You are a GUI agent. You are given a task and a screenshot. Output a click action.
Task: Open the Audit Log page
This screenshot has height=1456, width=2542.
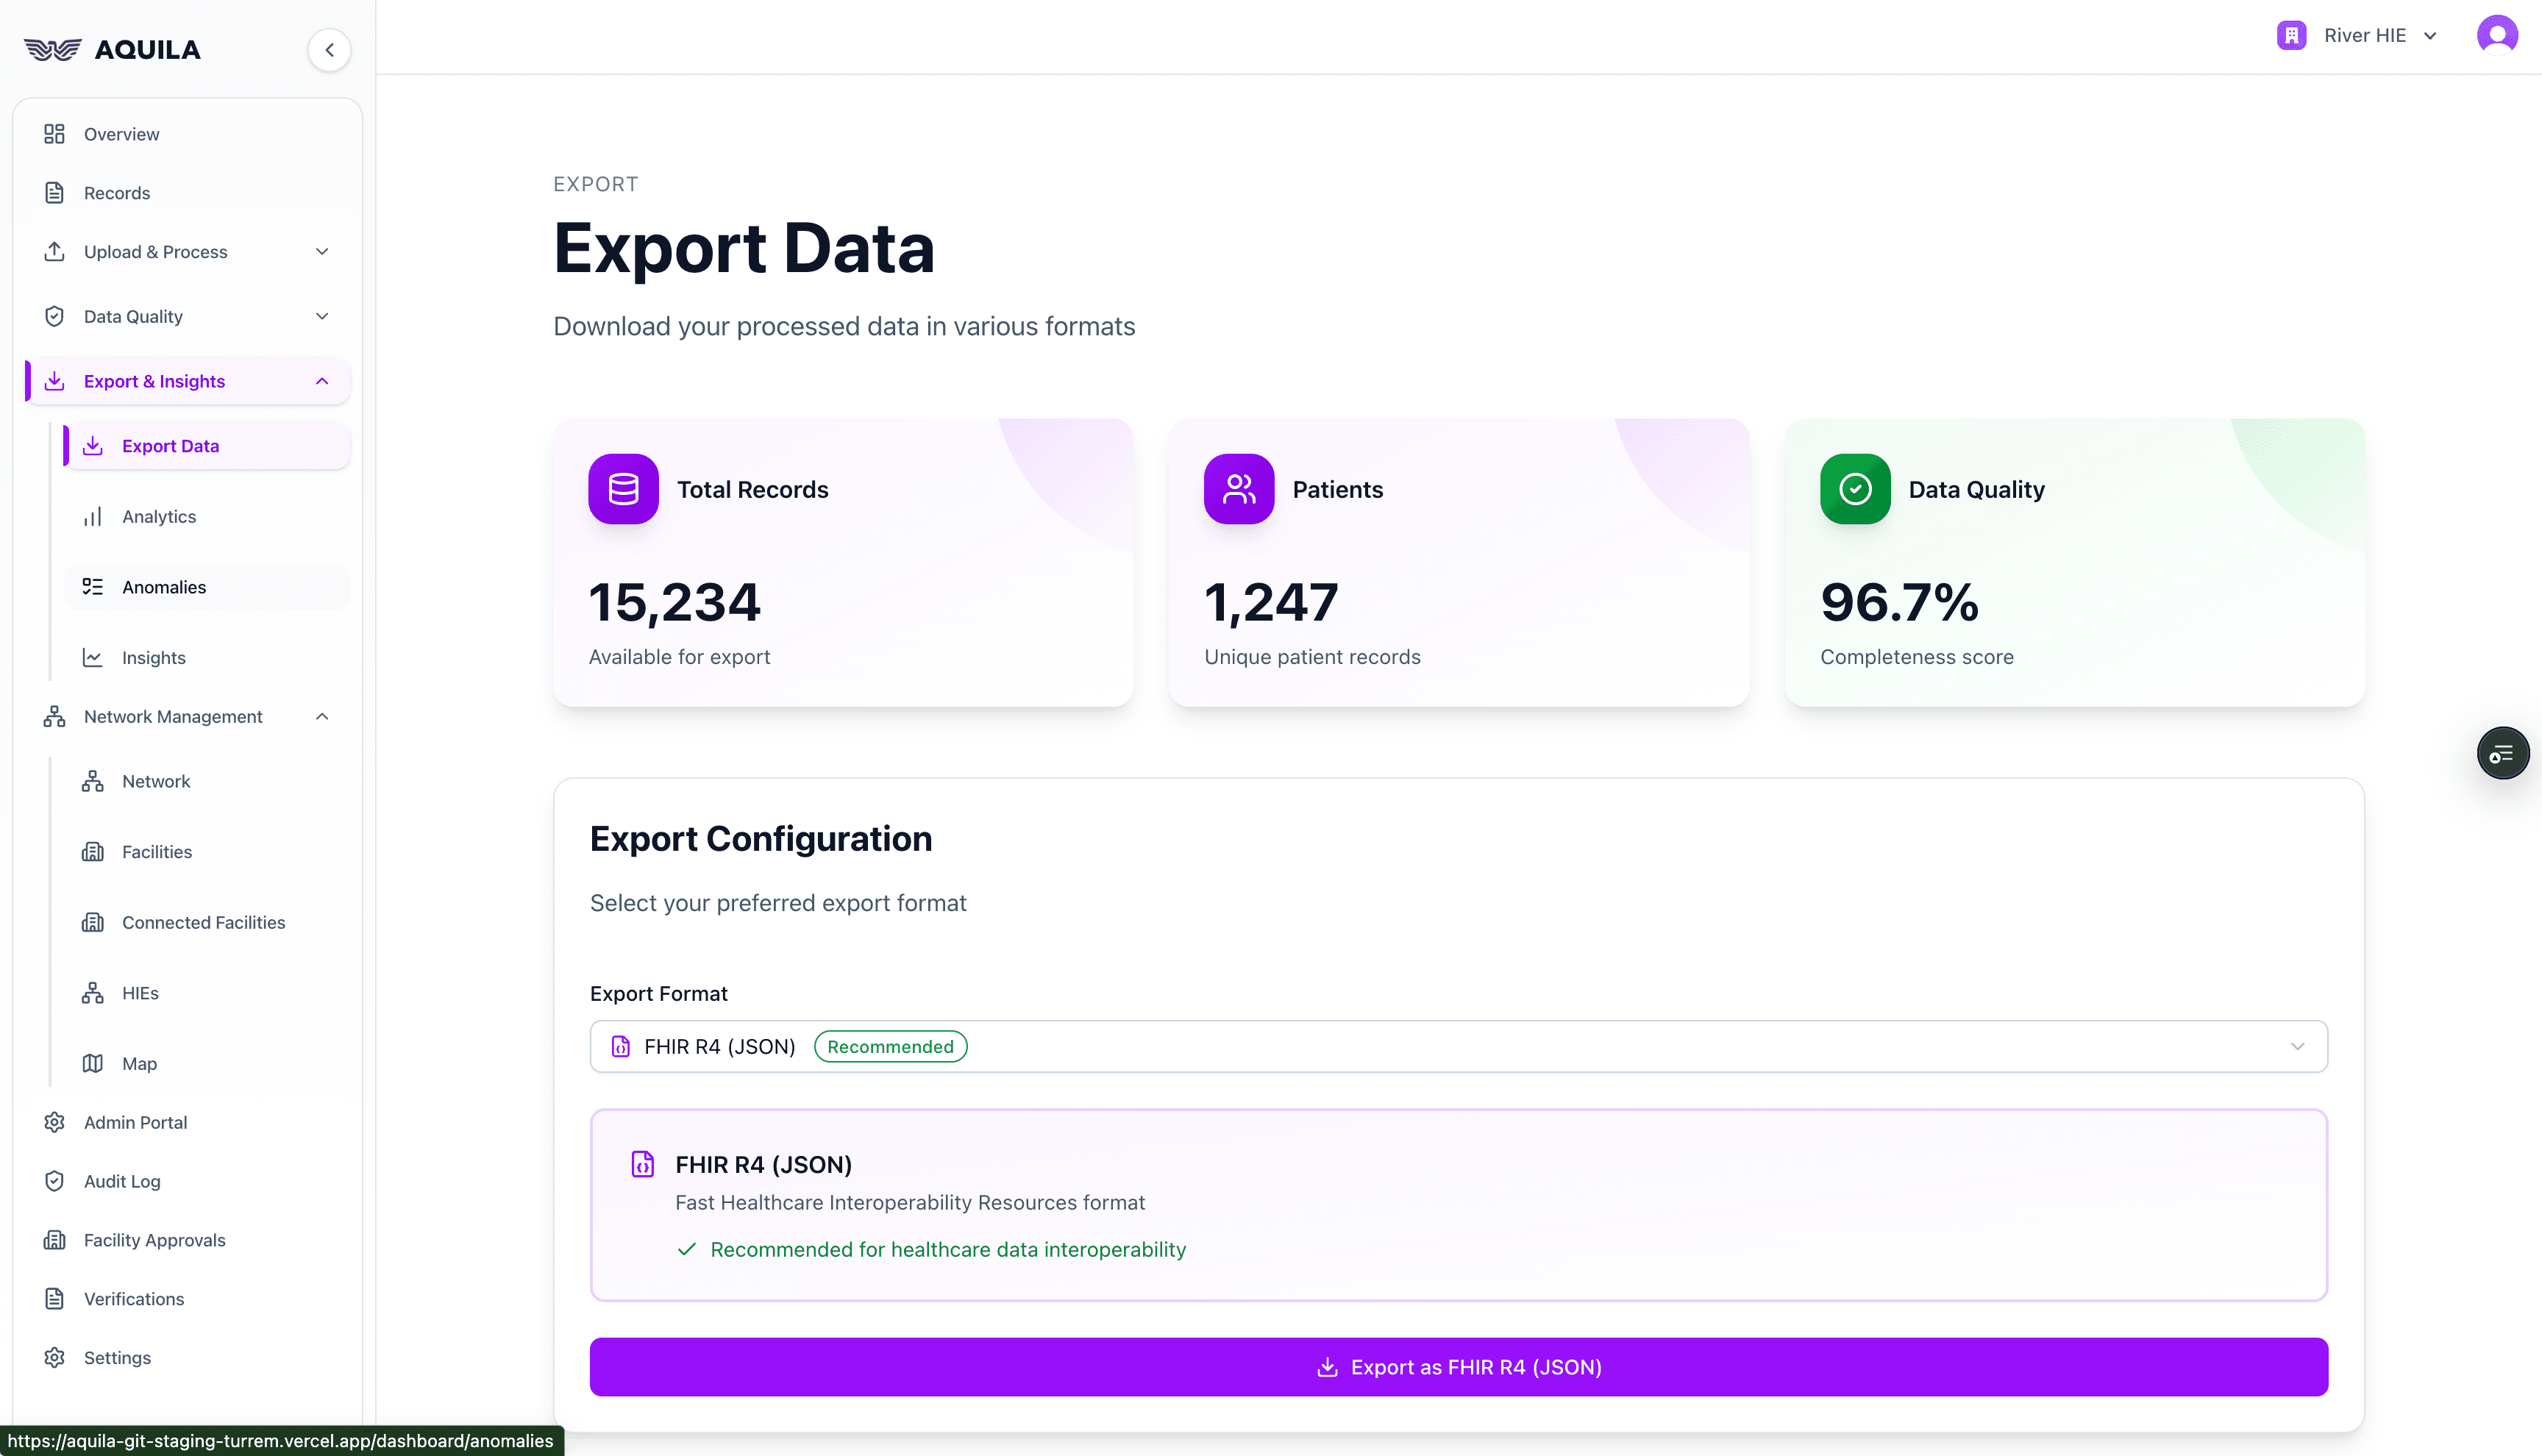(x=122, y=1181)
